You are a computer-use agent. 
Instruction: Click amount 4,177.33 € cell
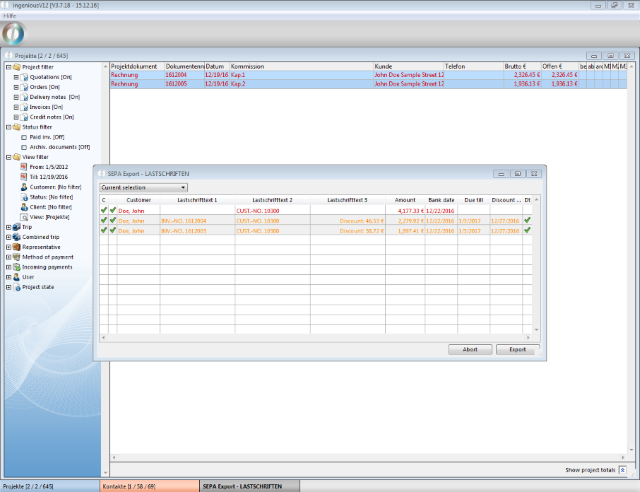(x=405, y=211)
